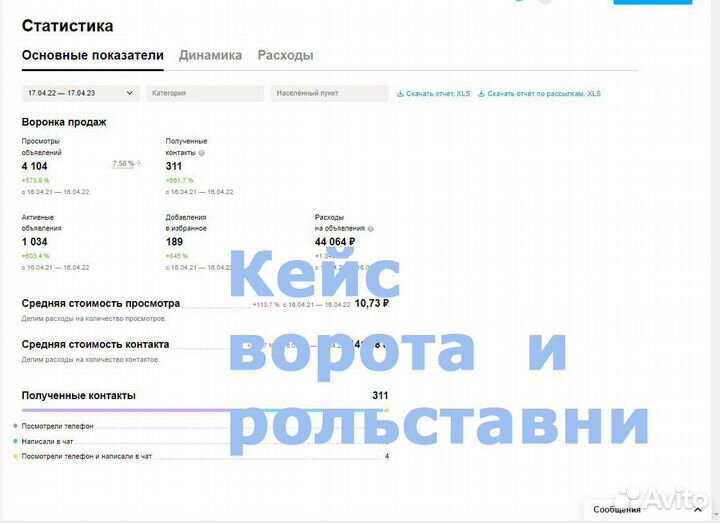Open the Сообщения chat panel
Image resolution: width=720 pixels, height=524 pixels.
pos(616,510)
